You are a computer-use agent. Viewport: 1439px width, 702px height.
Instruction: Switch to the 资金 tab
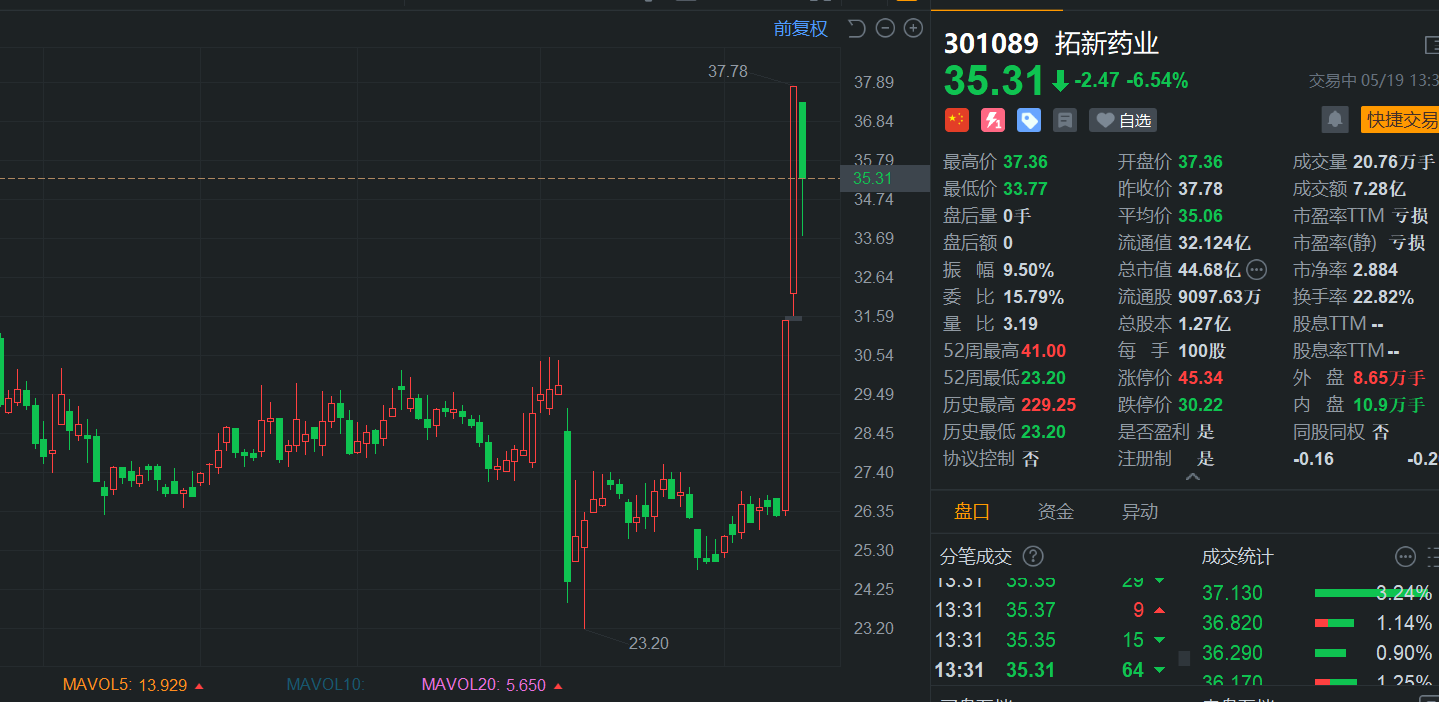tap(1055, 511)
